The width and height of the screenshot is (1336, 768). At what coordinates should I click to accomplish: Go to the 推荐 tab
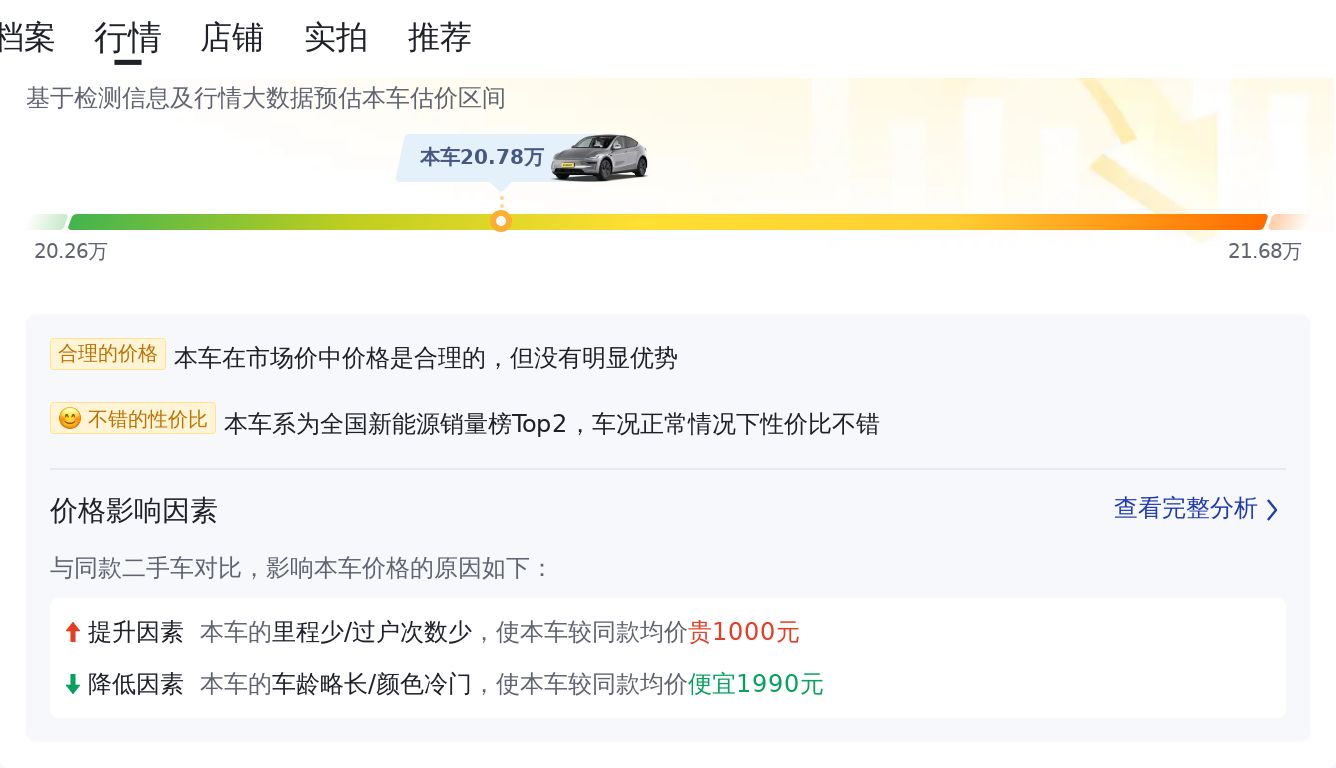point(440,38)
